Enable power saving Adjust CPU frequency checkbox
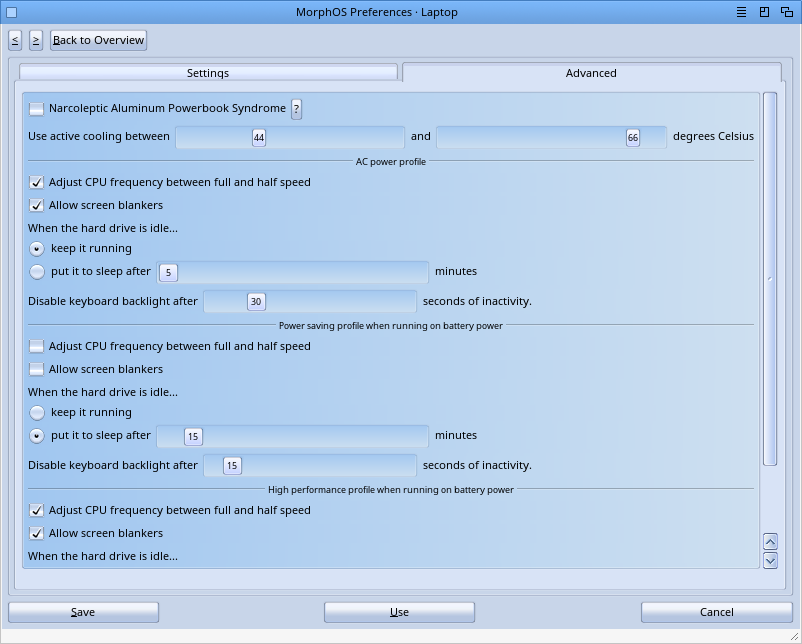 [36, 346]
